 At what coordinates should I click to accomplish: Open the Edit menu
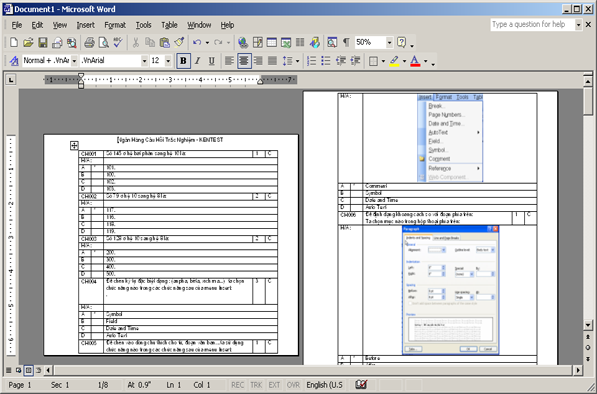[37, 25]
